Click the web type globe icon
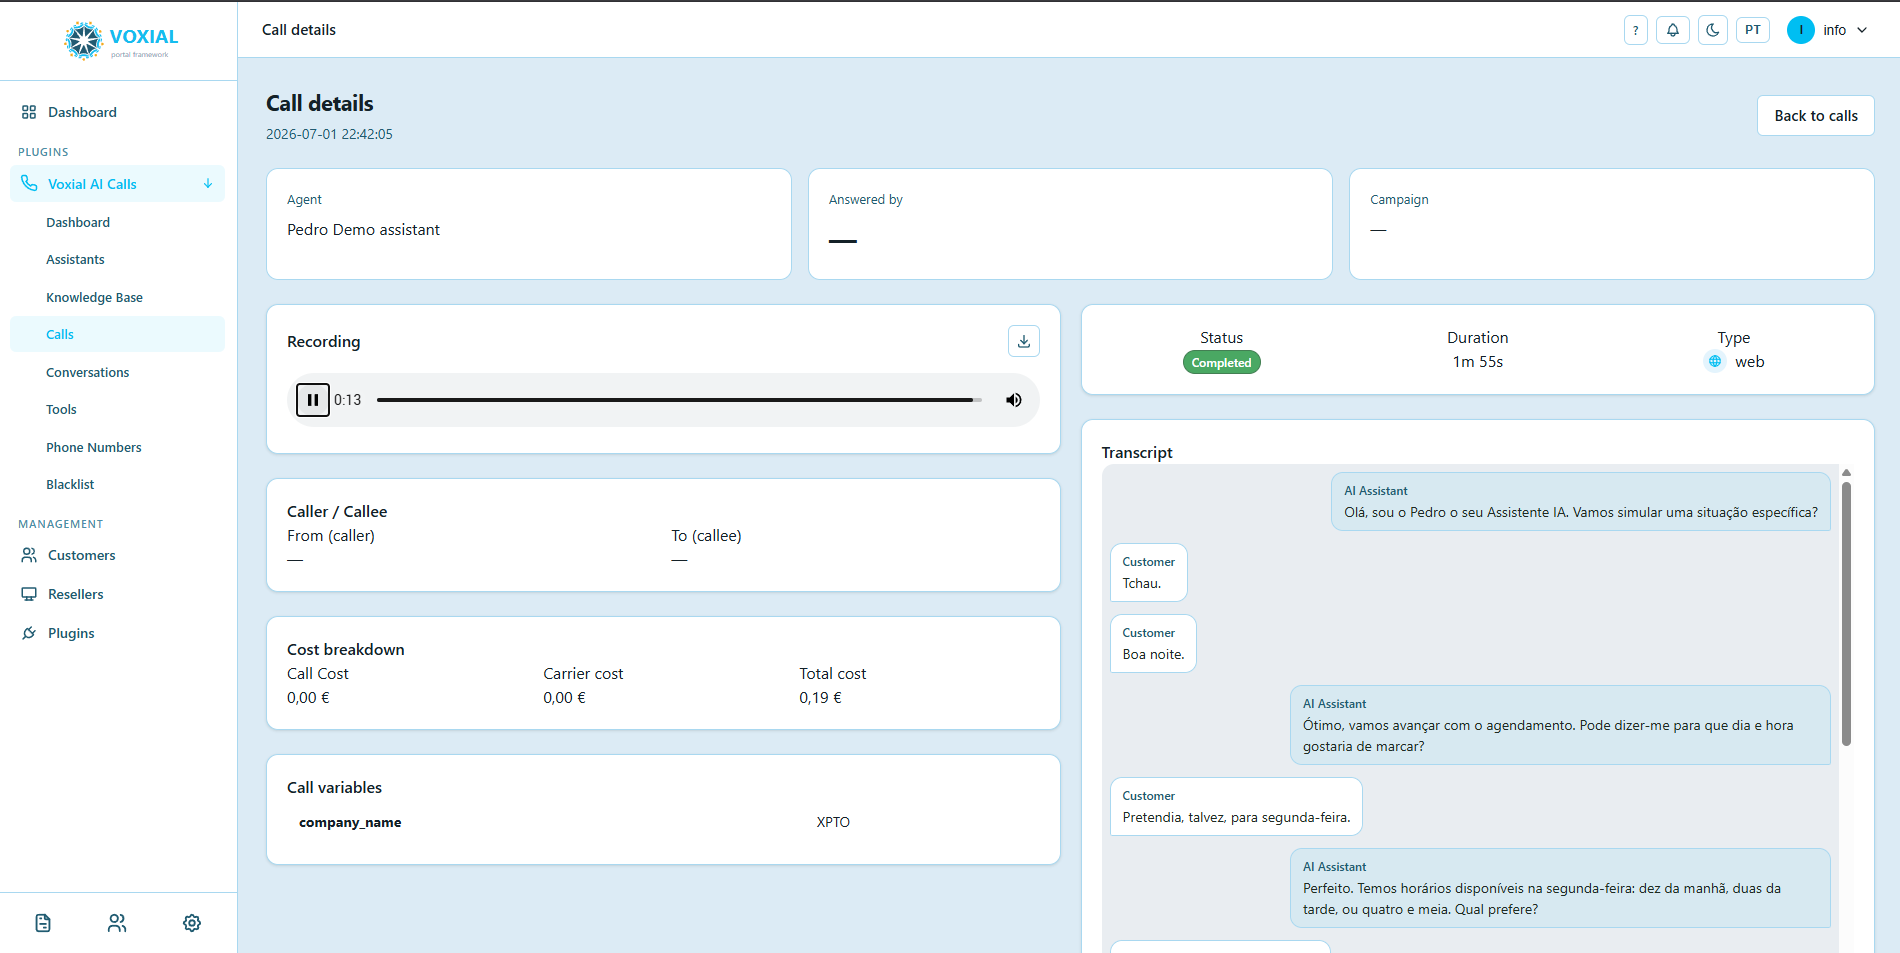The height and width of the screenshot is (953, 1900). click(x=1715, y=361)
